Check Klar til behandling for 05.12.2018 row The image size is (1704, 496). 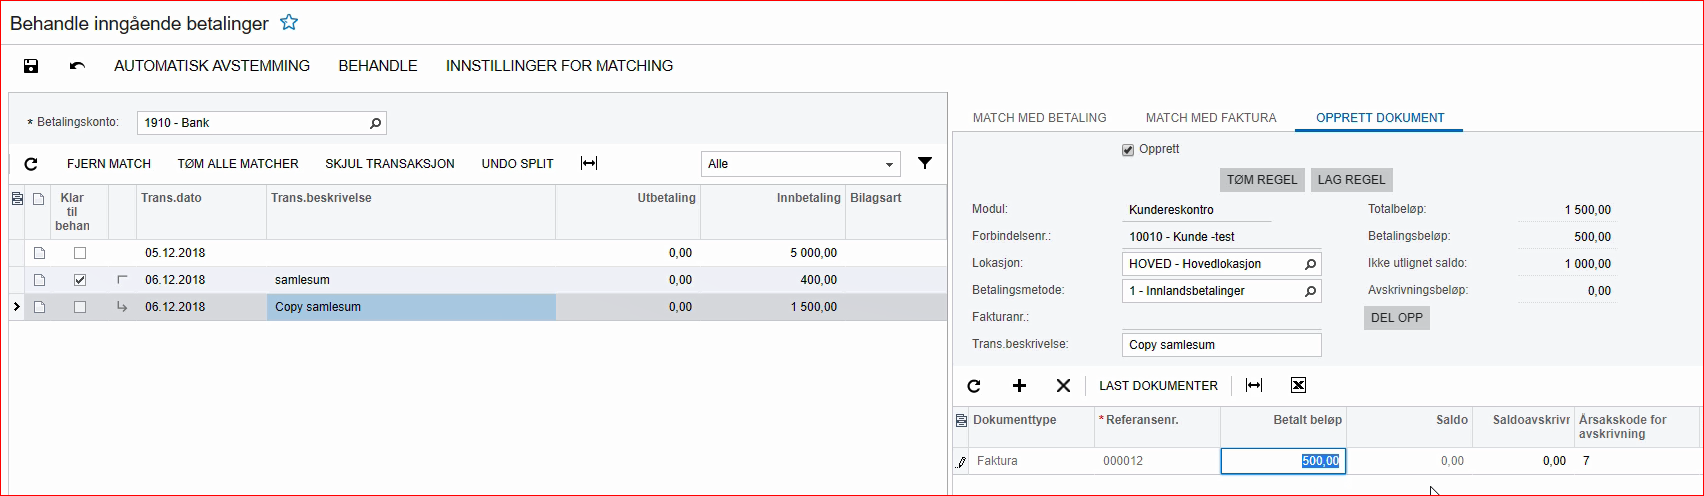click(x=80, y=253)
